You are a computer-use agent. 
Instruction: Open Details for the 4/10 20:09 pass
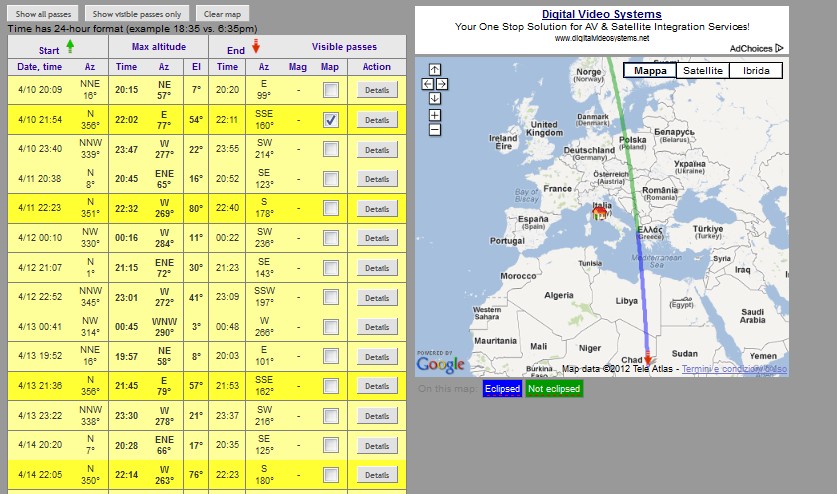(377, 90)
